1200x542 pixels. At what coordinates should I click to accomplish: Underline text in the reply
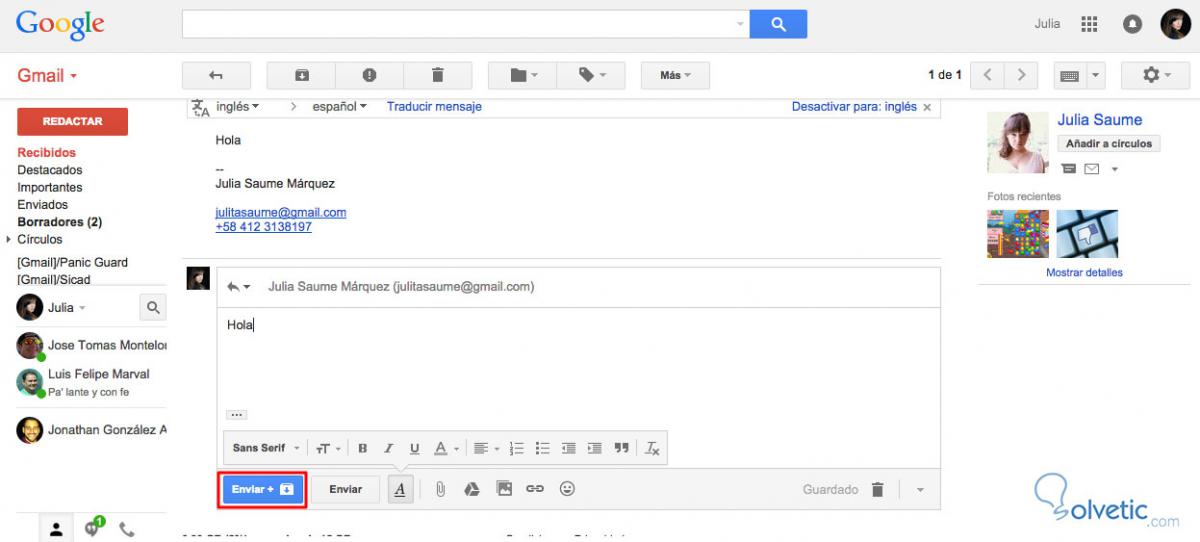coord(414,448)
